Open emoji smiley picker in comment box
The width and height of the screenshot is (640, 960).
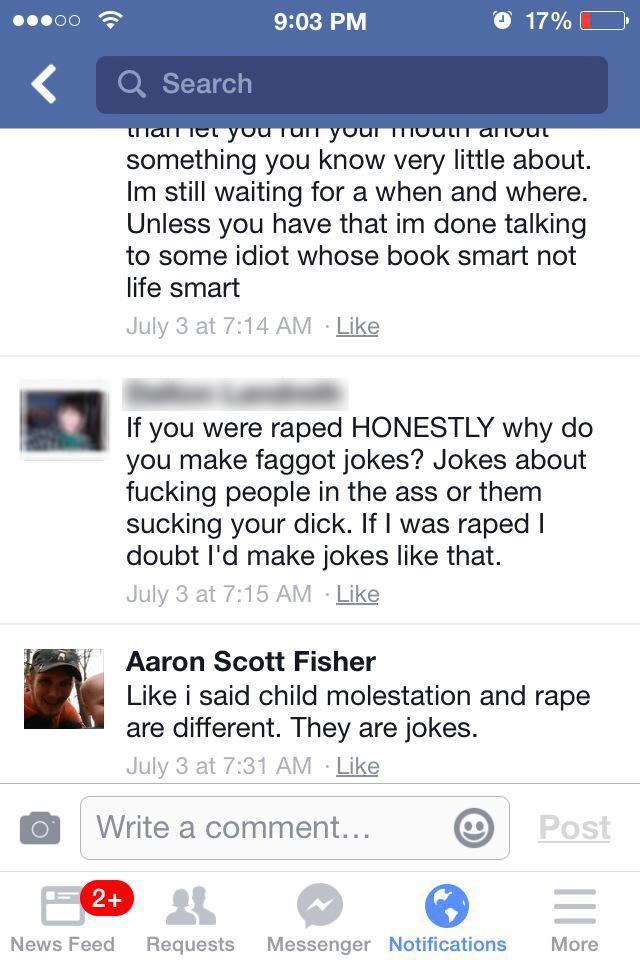click(x=473, y=828)
